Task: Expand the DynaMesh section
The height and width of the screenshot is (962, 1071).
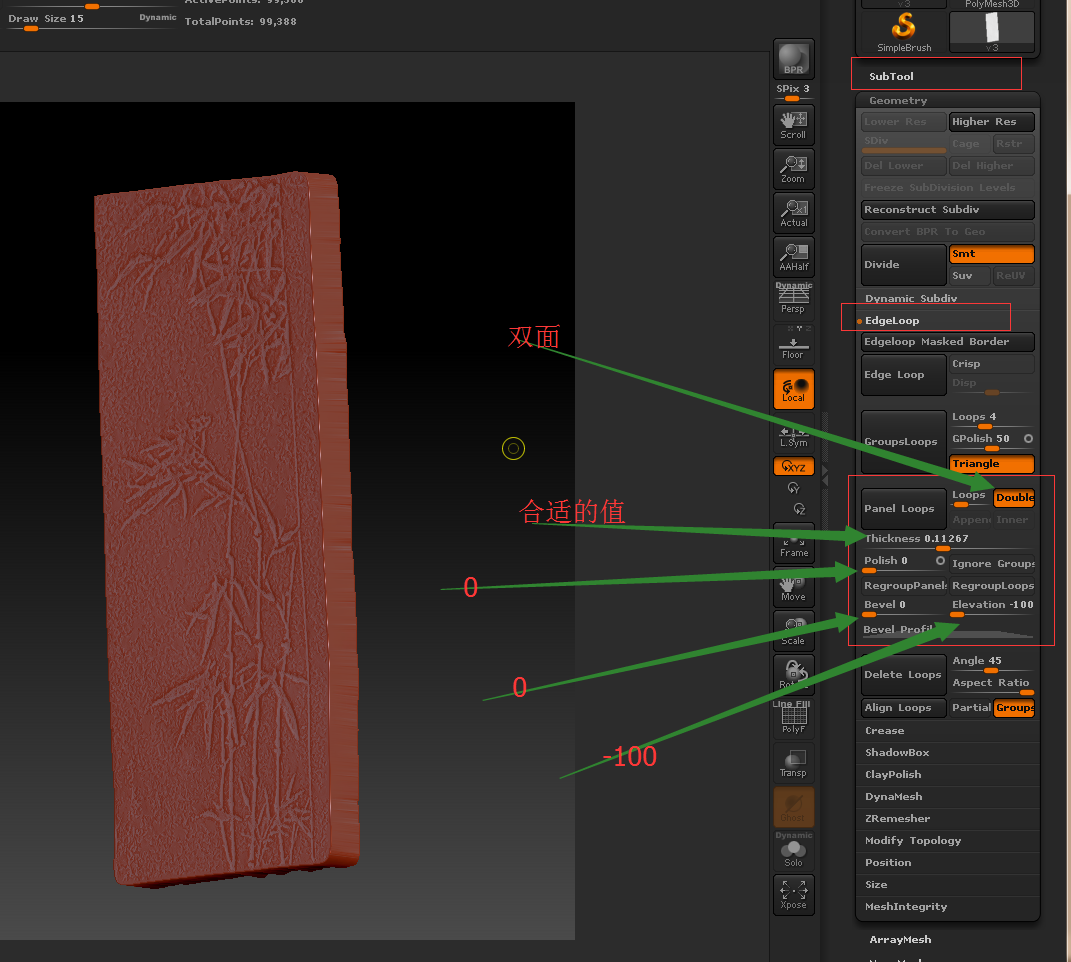Action: [893, 797]
